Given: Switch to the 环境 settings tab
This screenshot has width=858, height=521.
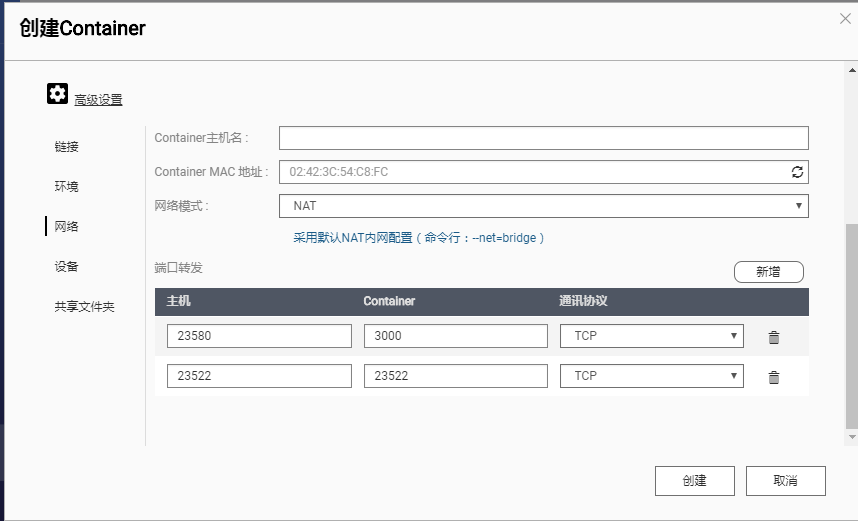Looking at the screenshot, I should pos(67,187).
